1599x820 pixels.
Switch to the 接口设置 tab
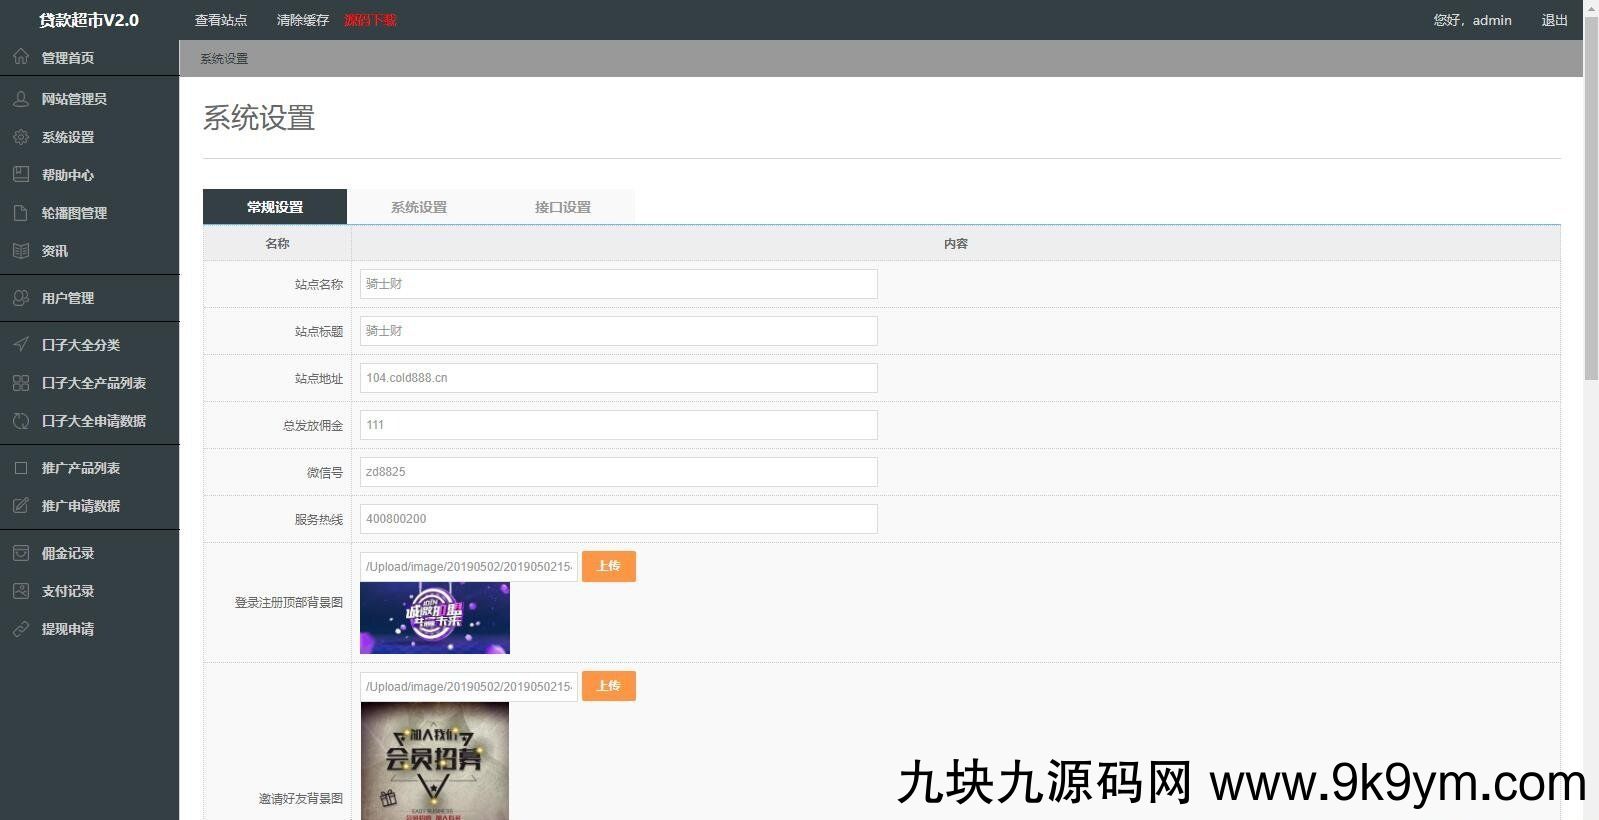click(x=562, y=207)
